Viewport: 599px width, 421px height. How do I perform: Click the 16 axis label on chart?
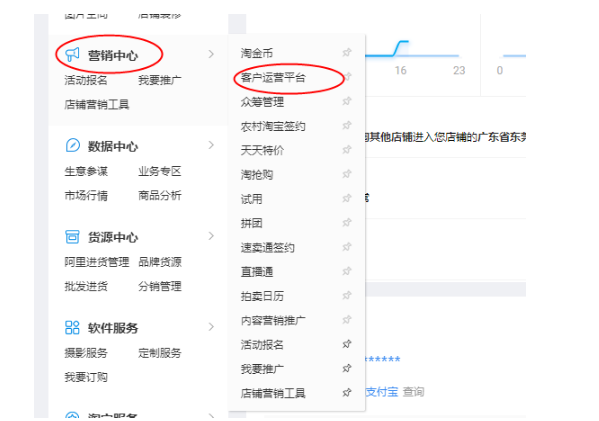pyautogui.click(x=400, y=70)
